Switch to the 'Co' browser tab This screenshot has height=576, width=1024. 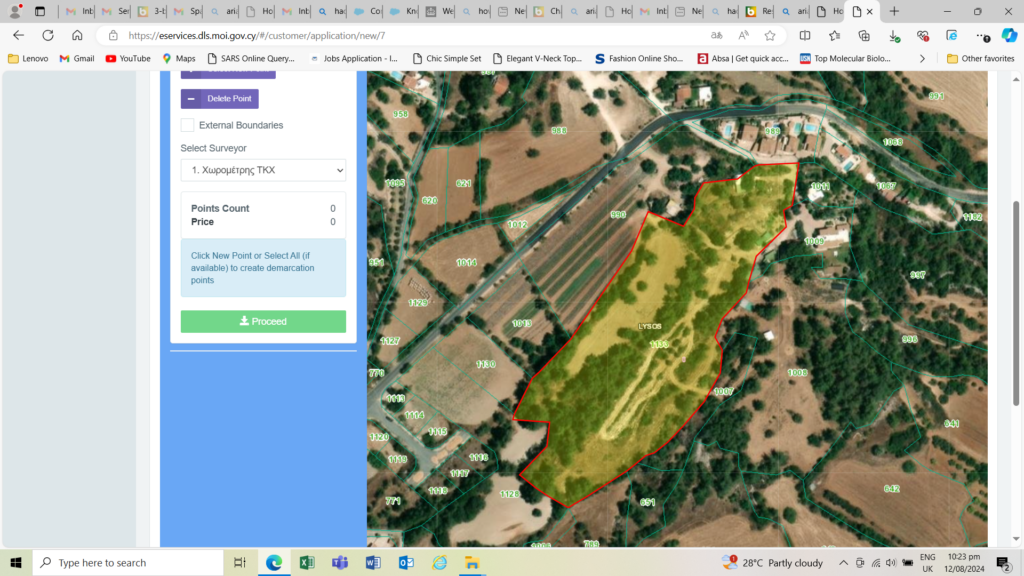pos(366,11)
